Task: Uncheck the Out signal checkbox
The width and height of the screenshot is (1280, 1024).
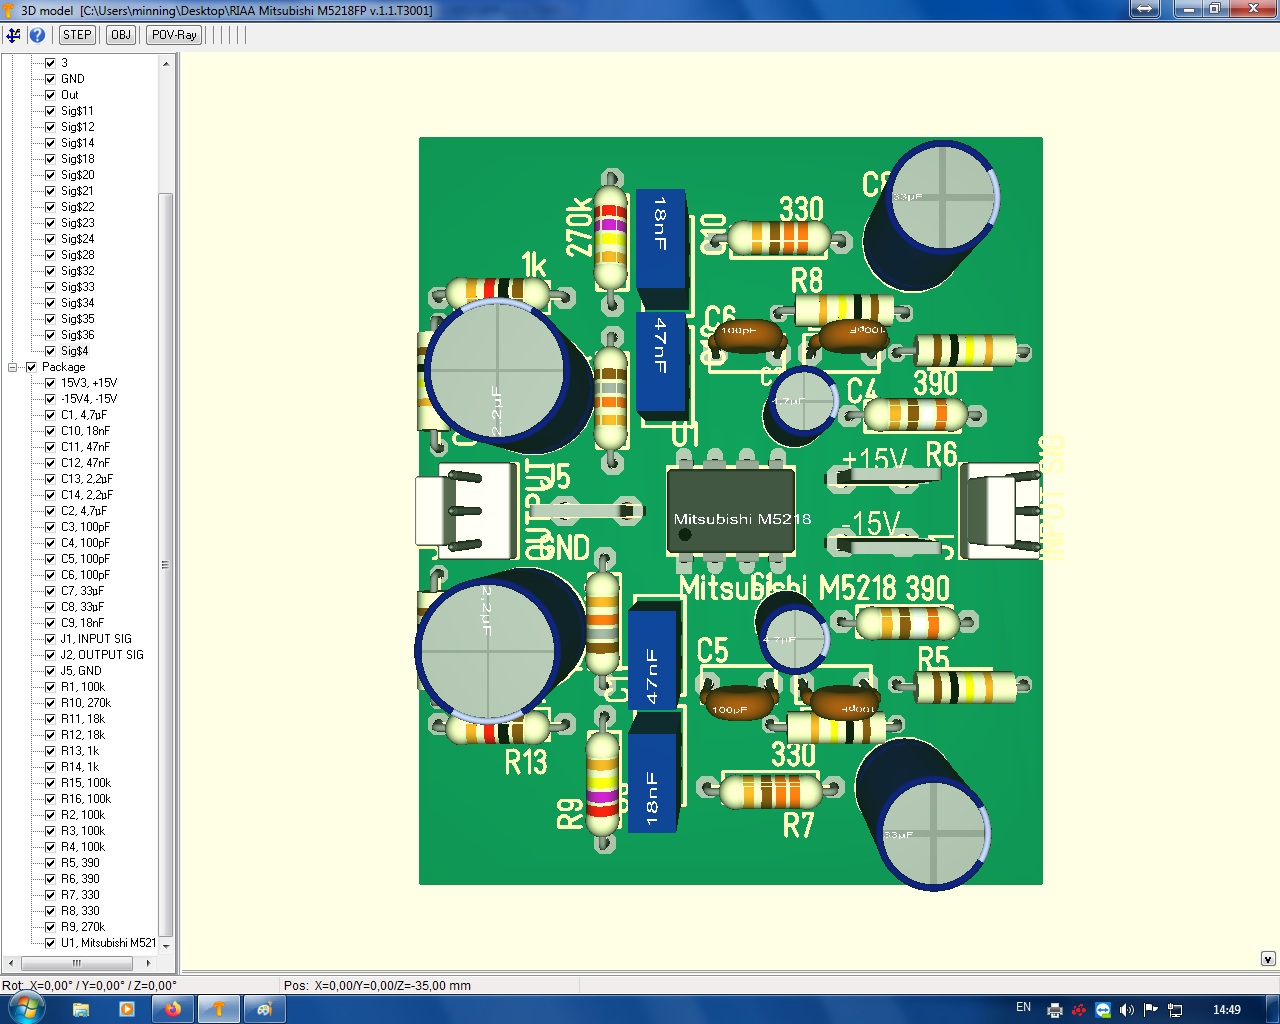Action: 50,95
